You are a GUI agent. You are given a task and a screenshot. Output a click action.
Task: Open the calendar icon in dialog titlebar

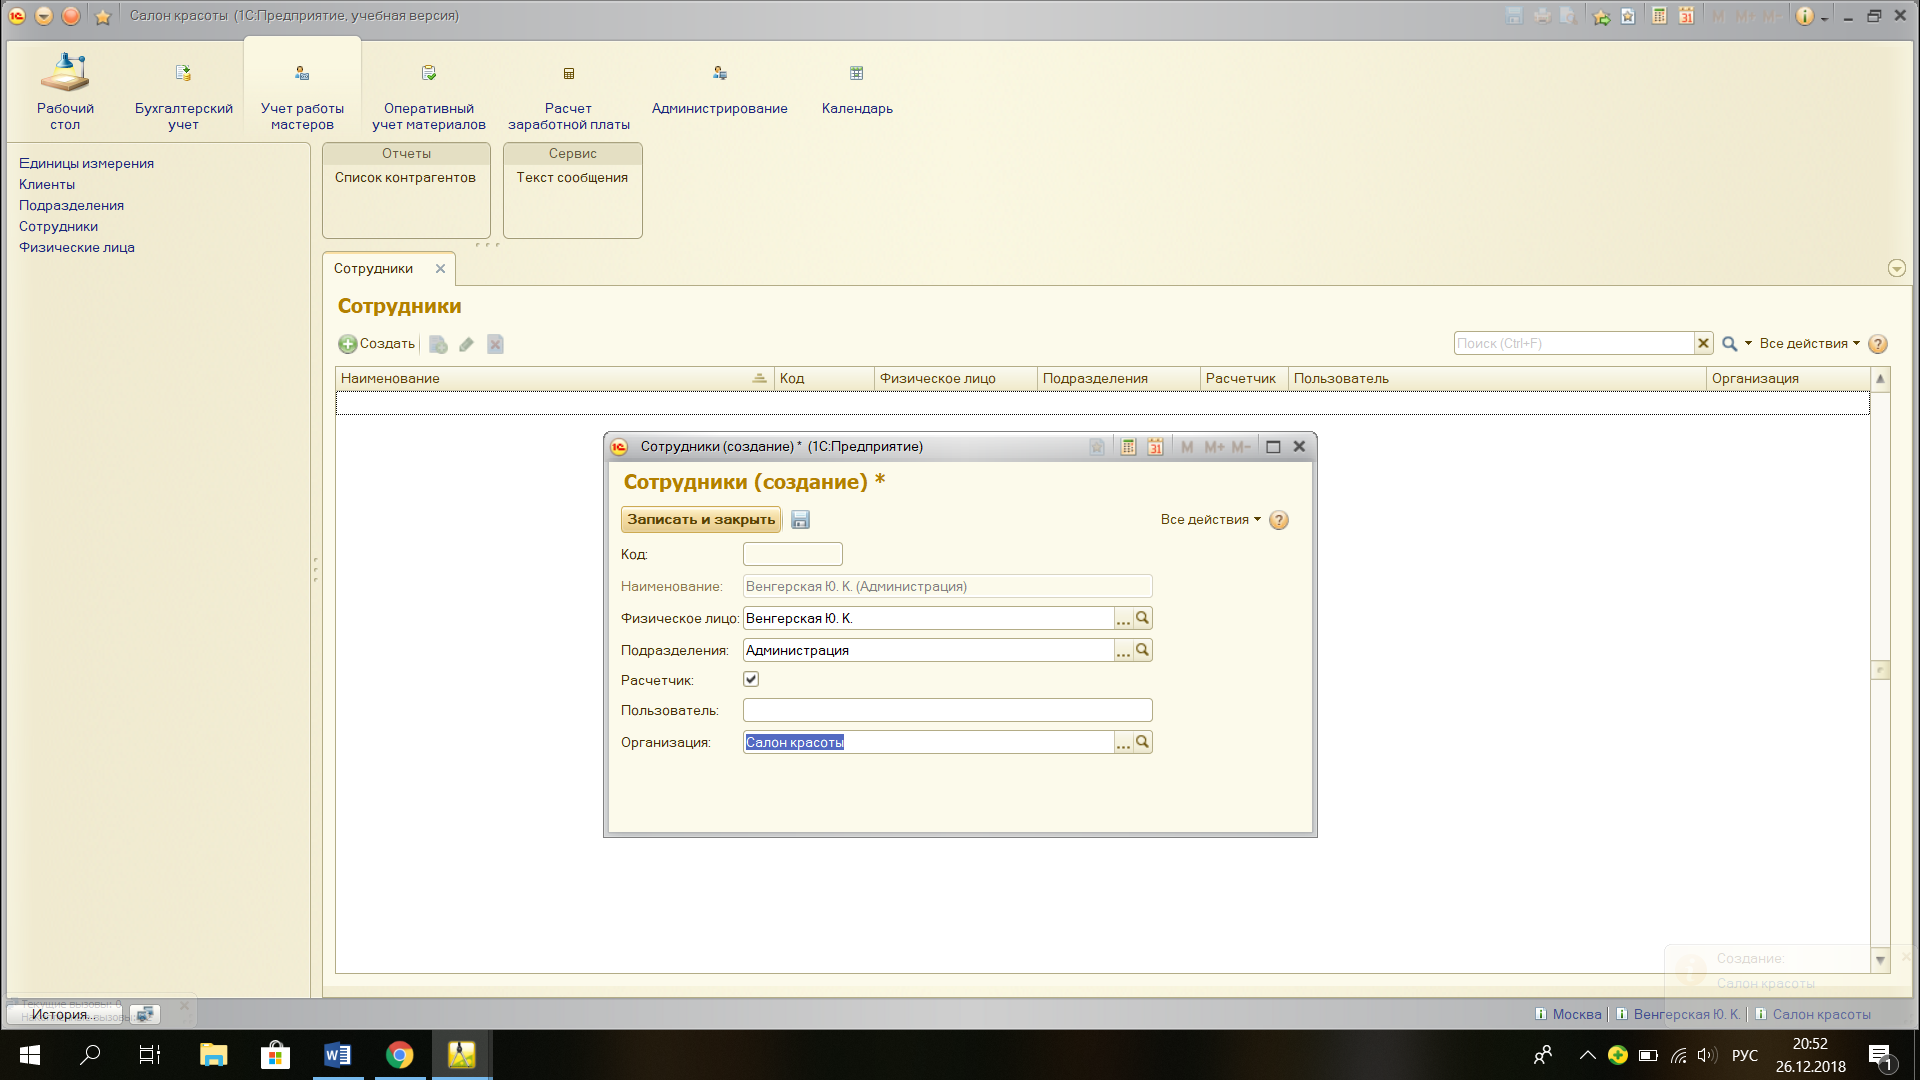(x=1155, y=447)
